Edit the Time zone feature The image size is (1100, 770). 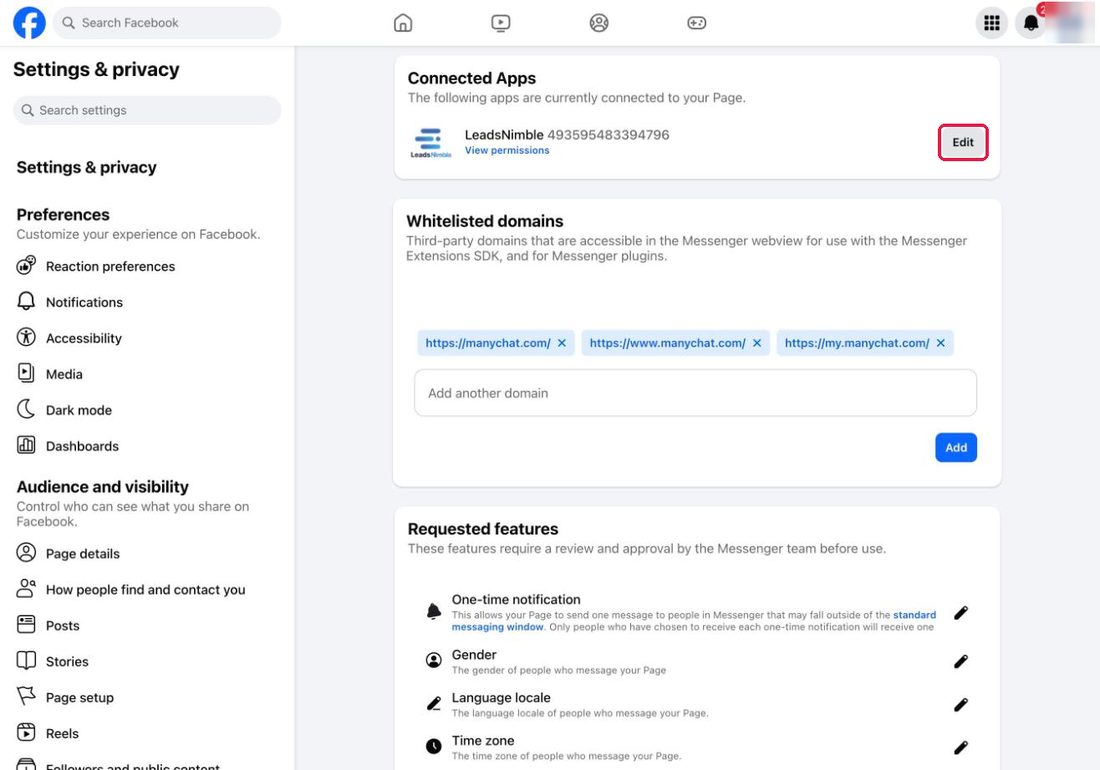pyautogui.click(x=961, y=748)
